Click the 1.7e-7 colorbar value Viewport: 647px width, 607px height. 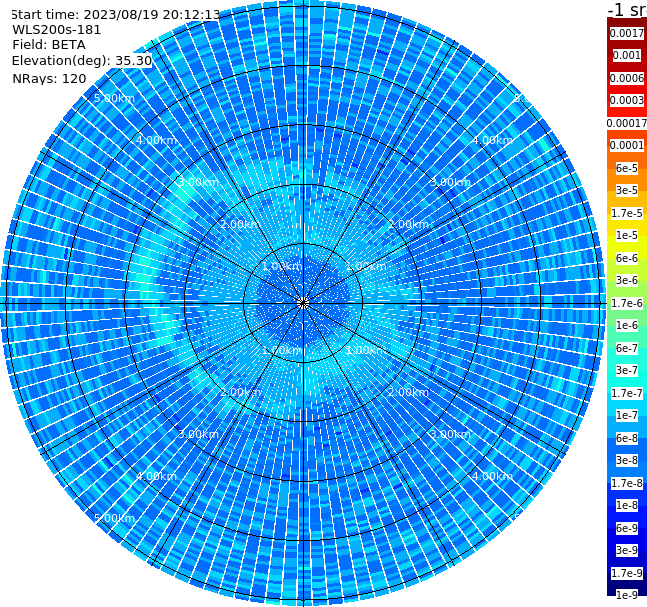tap(627, 393)
